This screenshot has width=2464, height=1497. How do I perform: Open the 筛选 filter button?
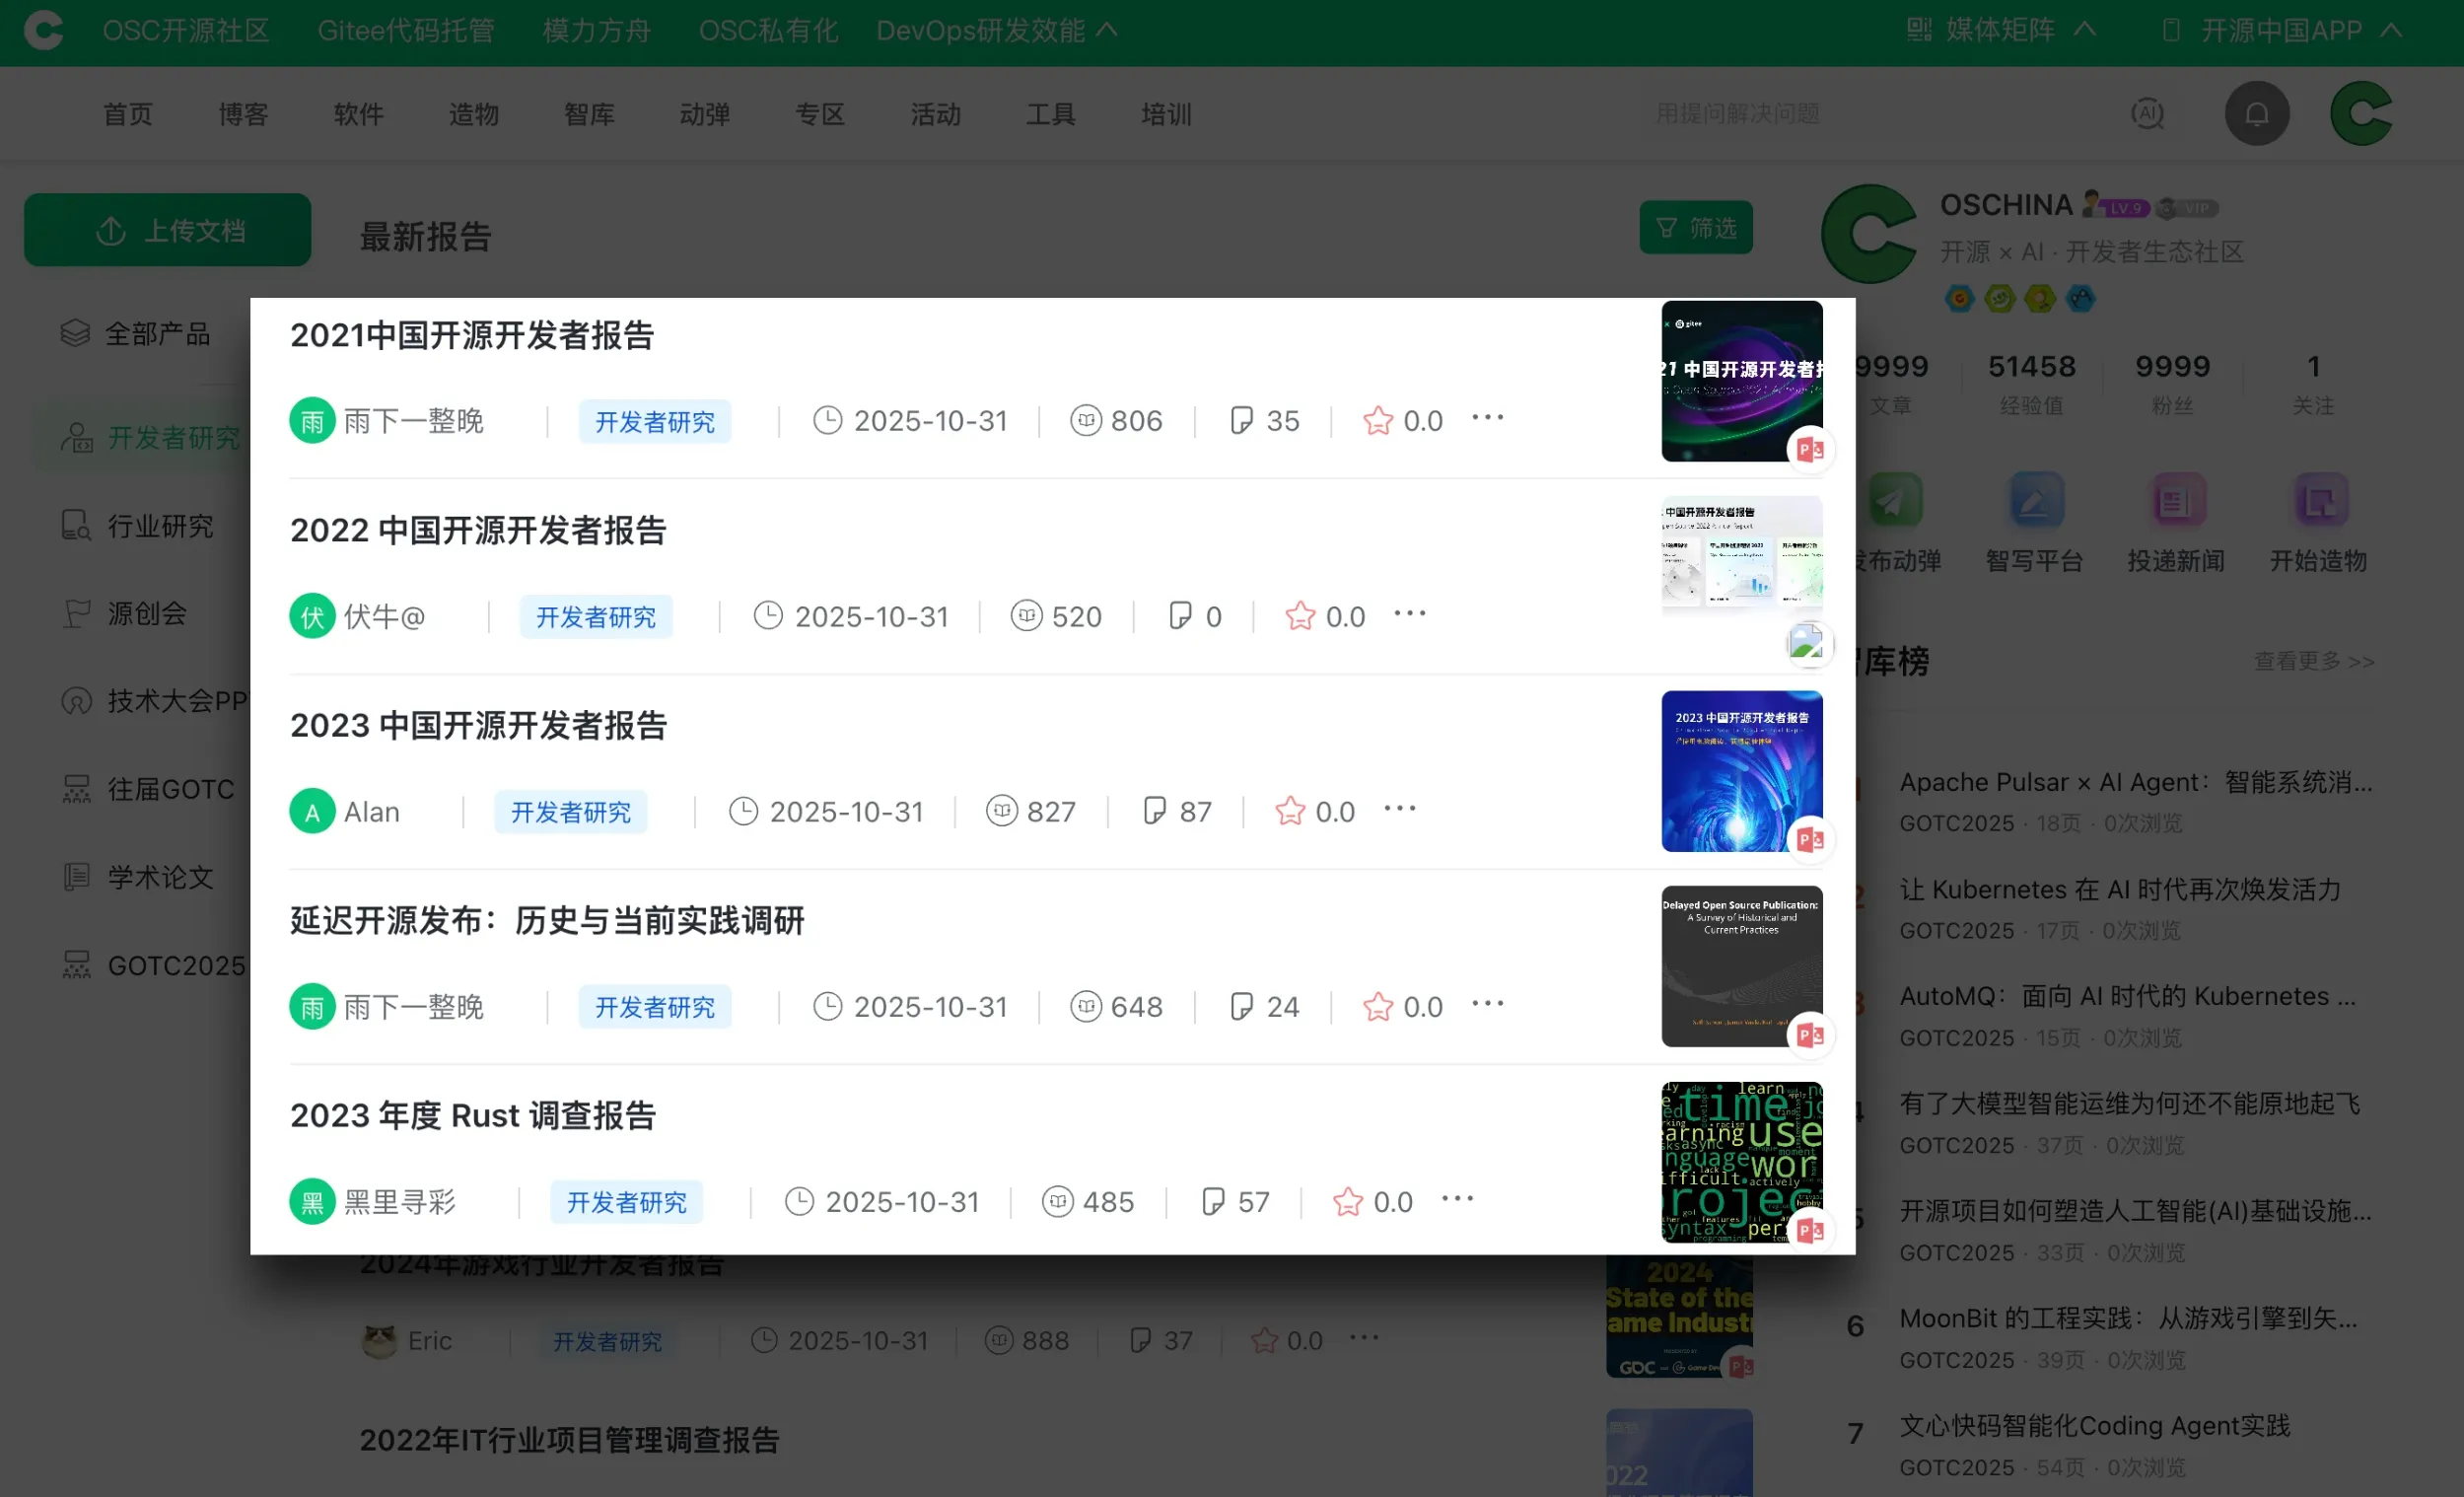pos(1695,228)
